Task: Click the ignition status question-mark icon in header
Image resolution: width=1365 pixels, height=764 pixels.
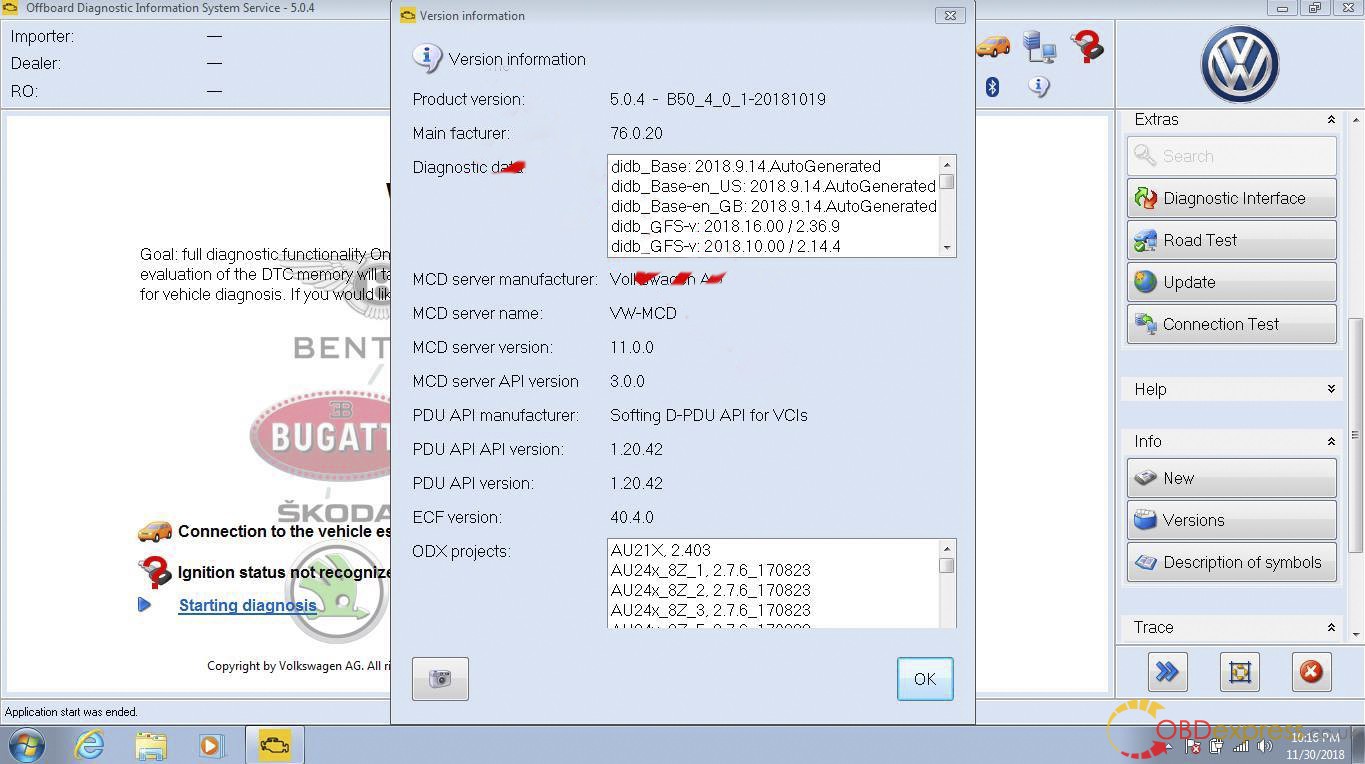Action: (x=1087, y=46)
